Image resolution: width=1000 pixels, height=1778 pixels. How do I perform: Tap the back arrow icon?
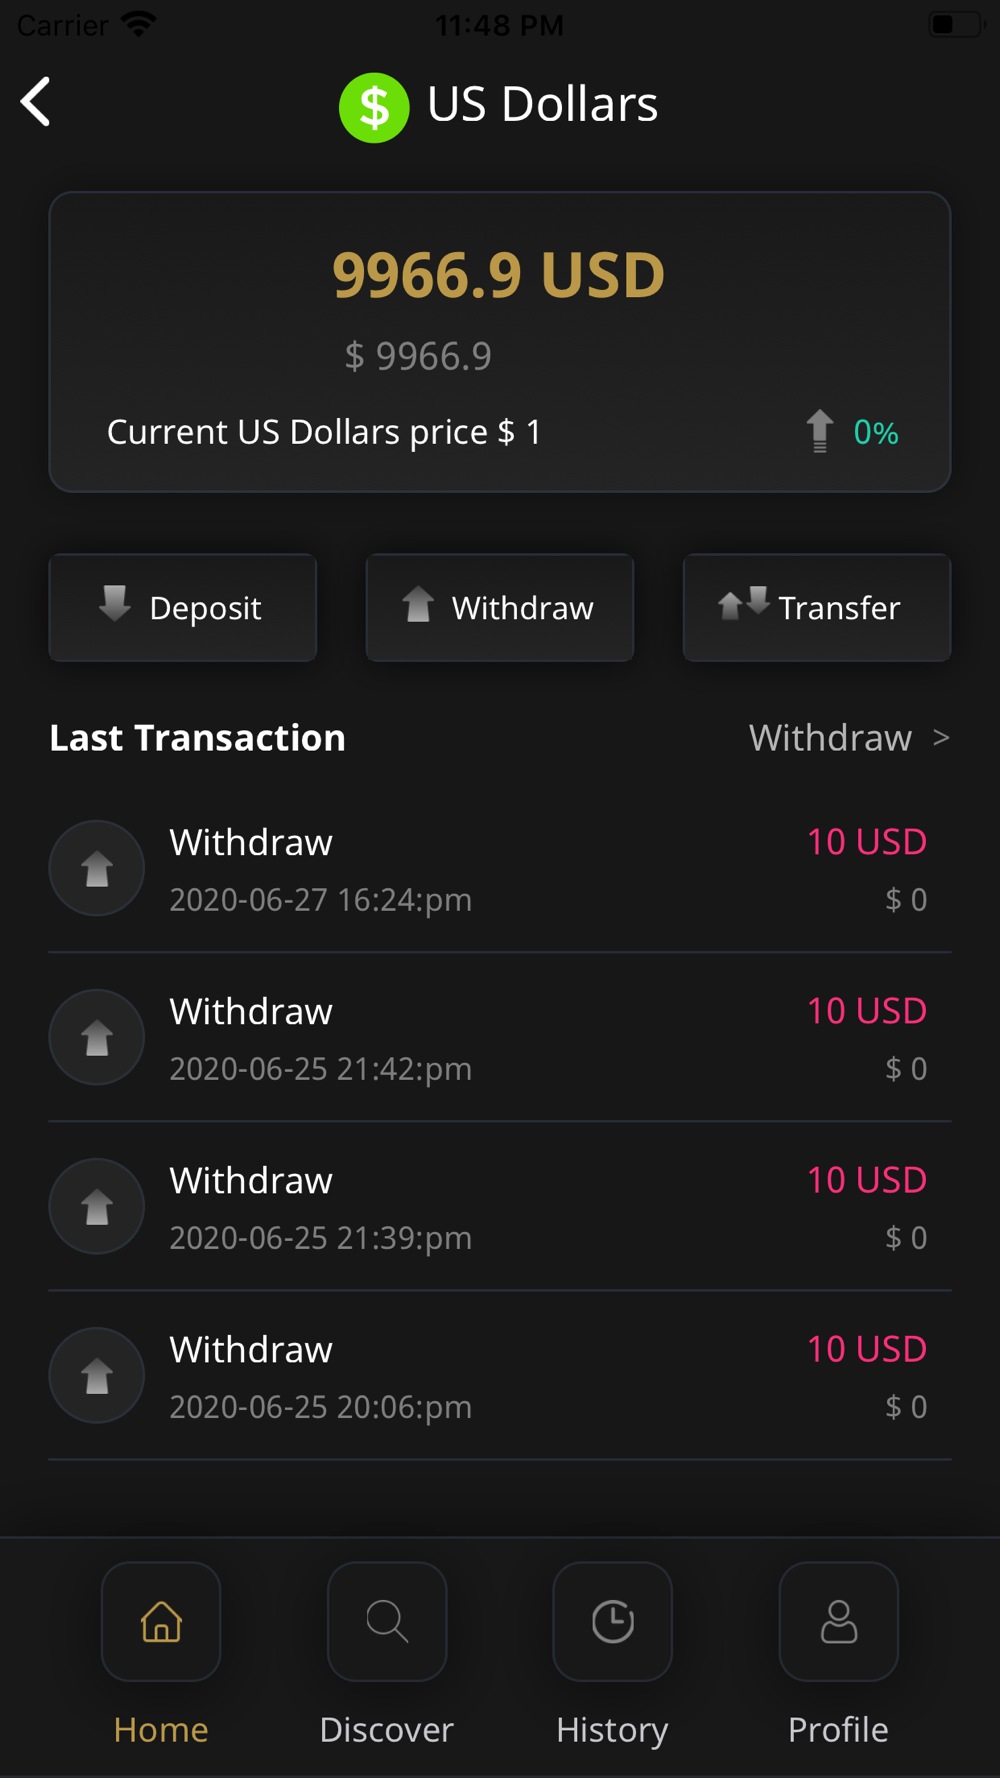pos(36,102)
